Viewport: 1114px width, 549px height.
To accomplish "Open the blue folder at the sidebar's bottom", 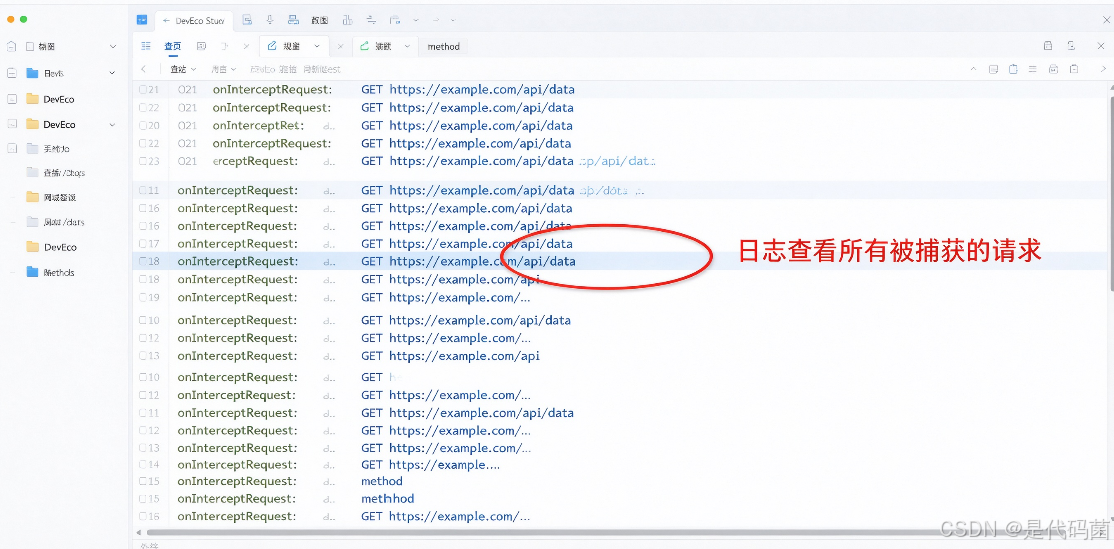I will coord(50,272).
